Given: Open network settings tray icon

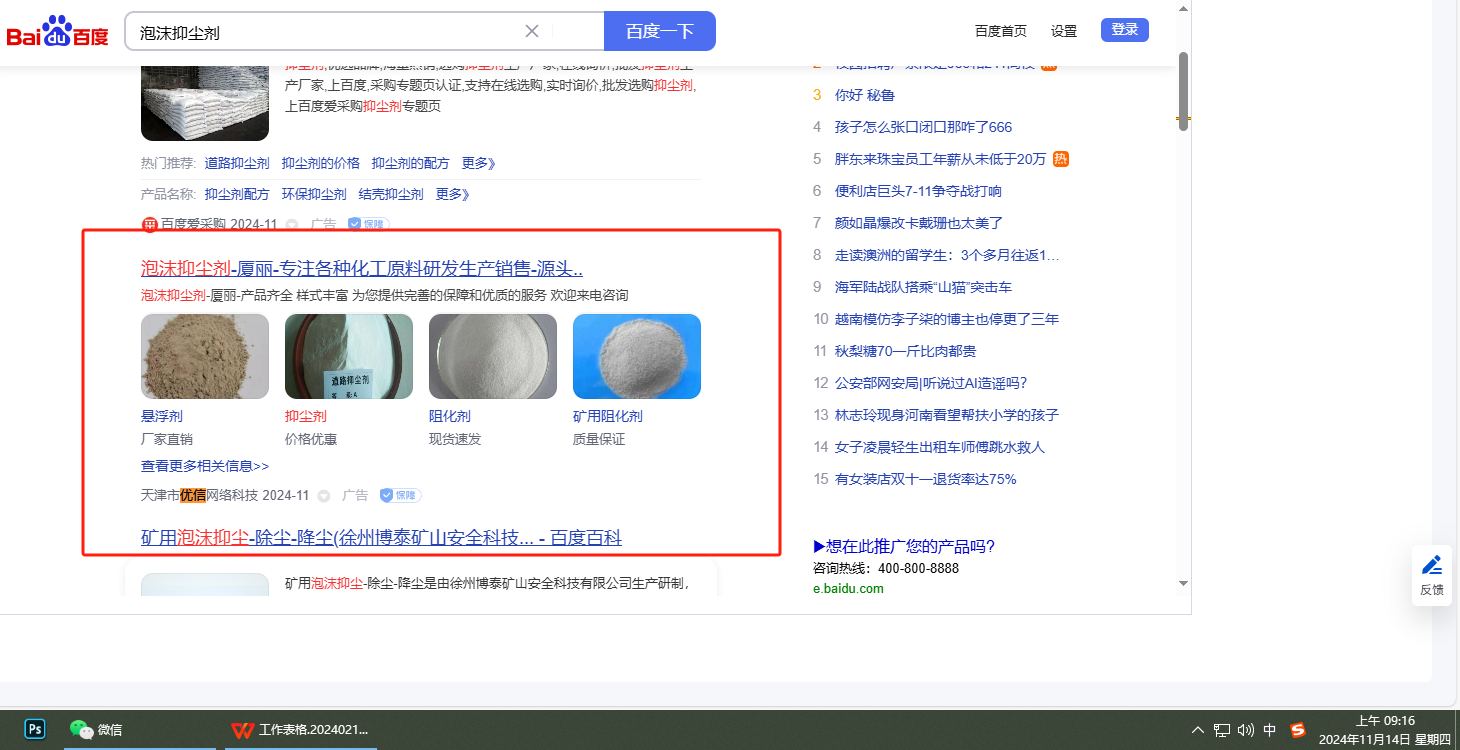Looking at the screenshot, I should tap(1222, 730).
